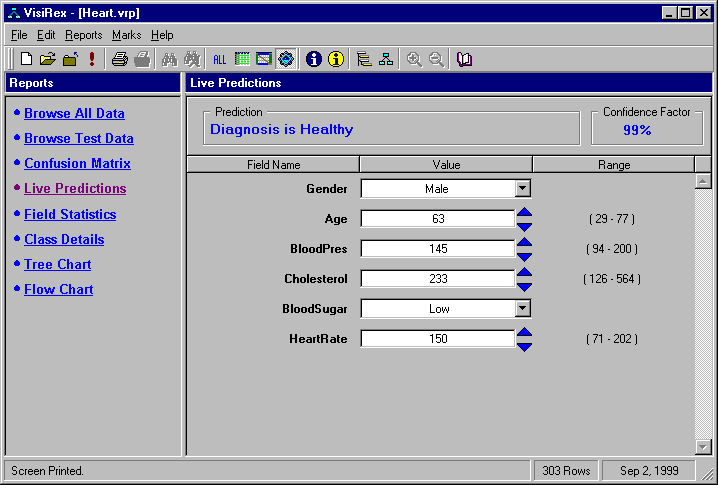This screenshot has width=718, height=485.
Task: Click the scrollbar down arrow
Action: pos(703,447)
